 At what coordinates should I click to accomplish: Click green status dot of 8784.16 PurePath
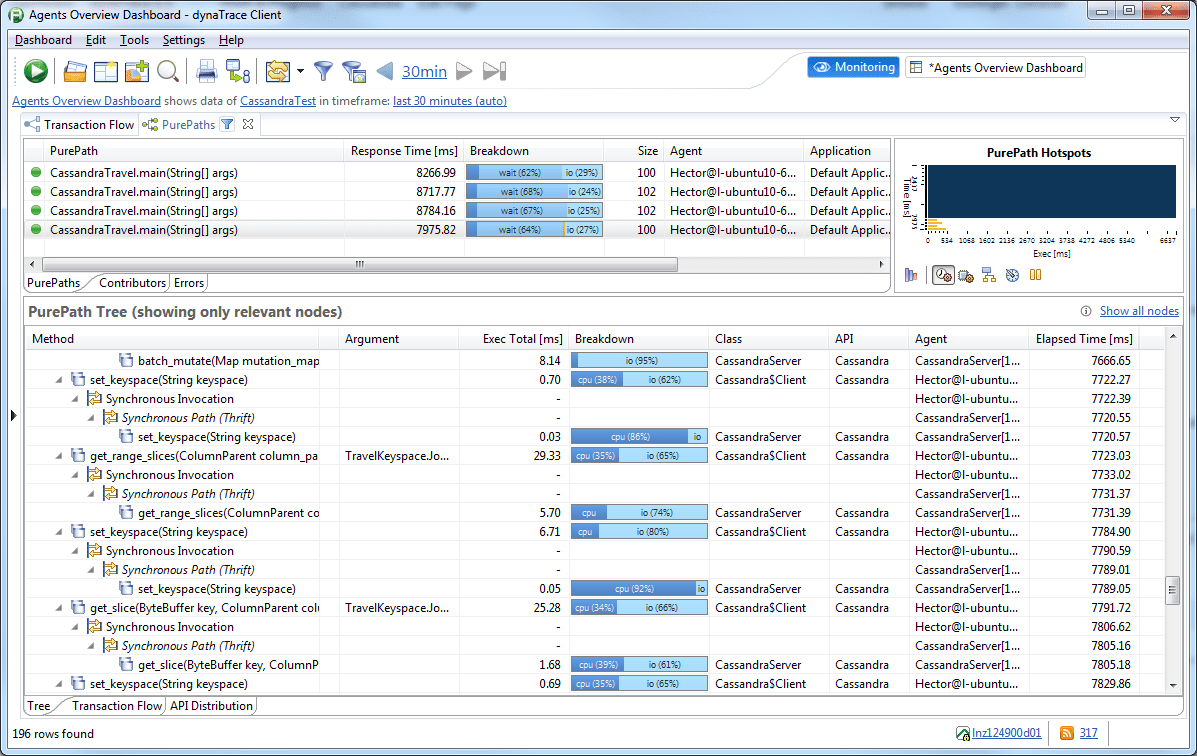click(36, 211)
